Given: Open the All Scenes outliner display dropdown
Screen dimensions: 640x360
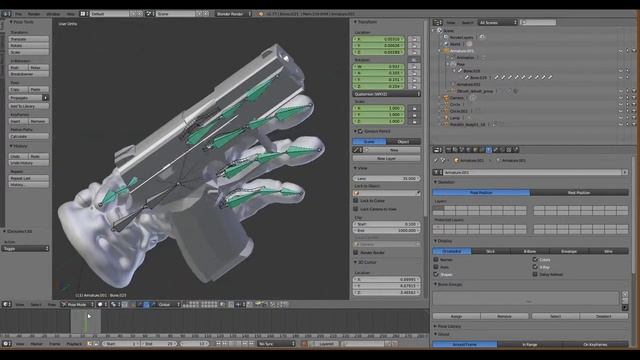Looking at the screenshot, I should tap(498, 22).
